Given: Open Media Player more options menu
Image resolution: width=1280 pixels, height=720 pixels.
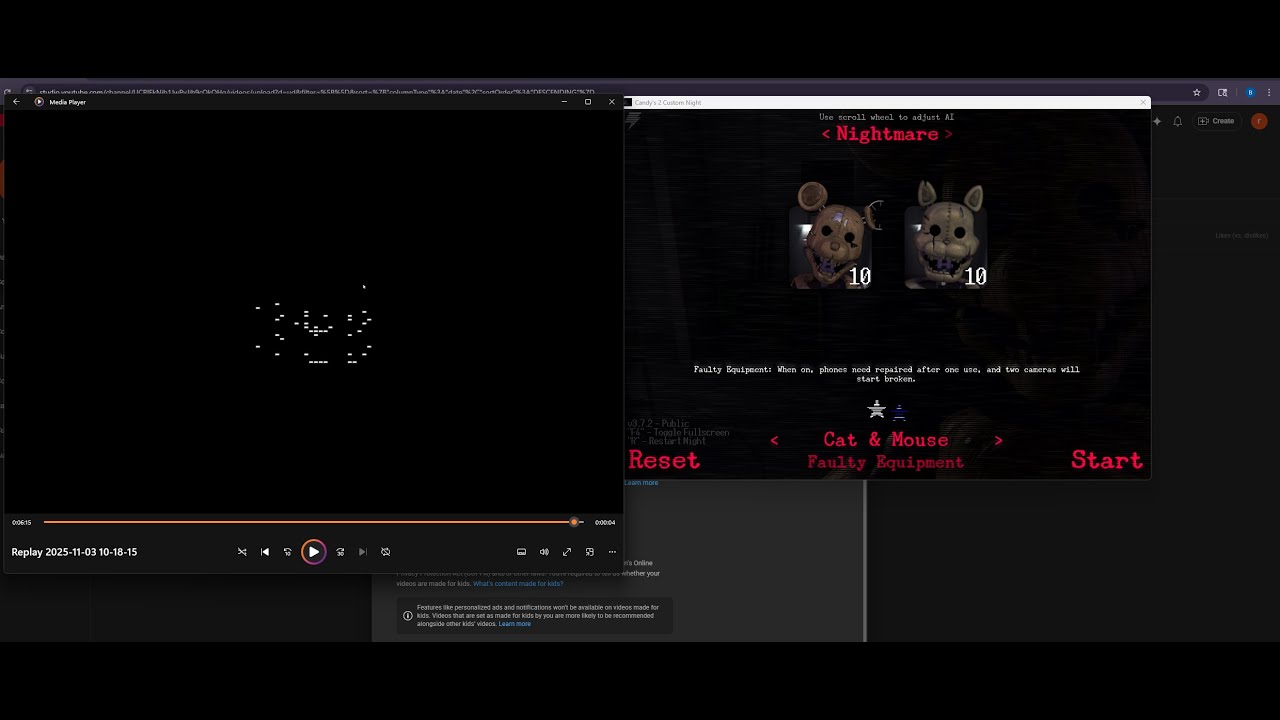Looking at the screenshot, I should pyautogui.click(x=612, y=552).
